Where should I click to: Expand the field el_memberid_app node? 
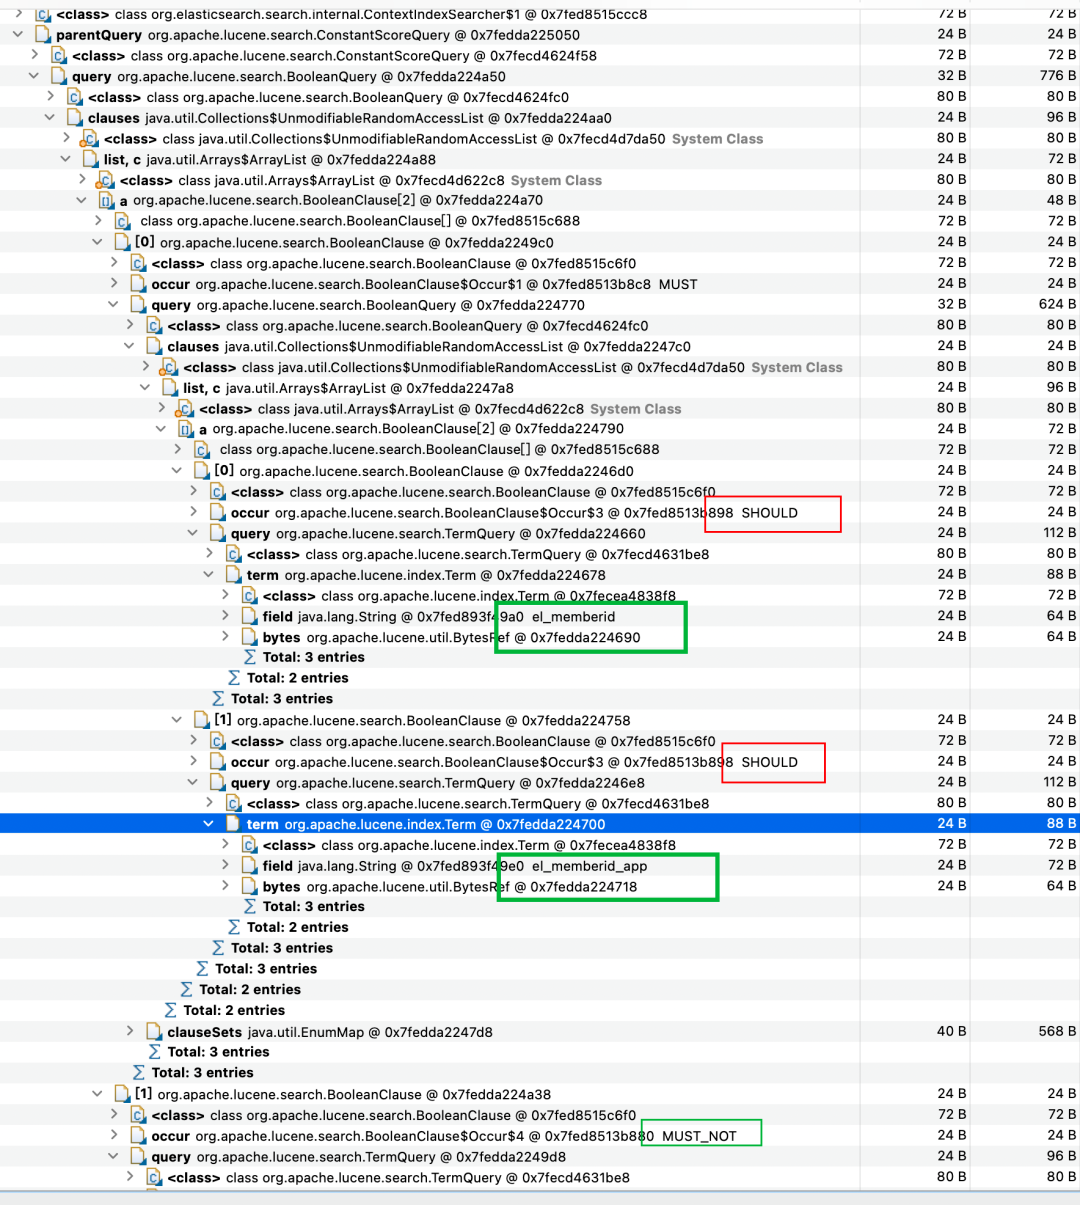[225, 866]
